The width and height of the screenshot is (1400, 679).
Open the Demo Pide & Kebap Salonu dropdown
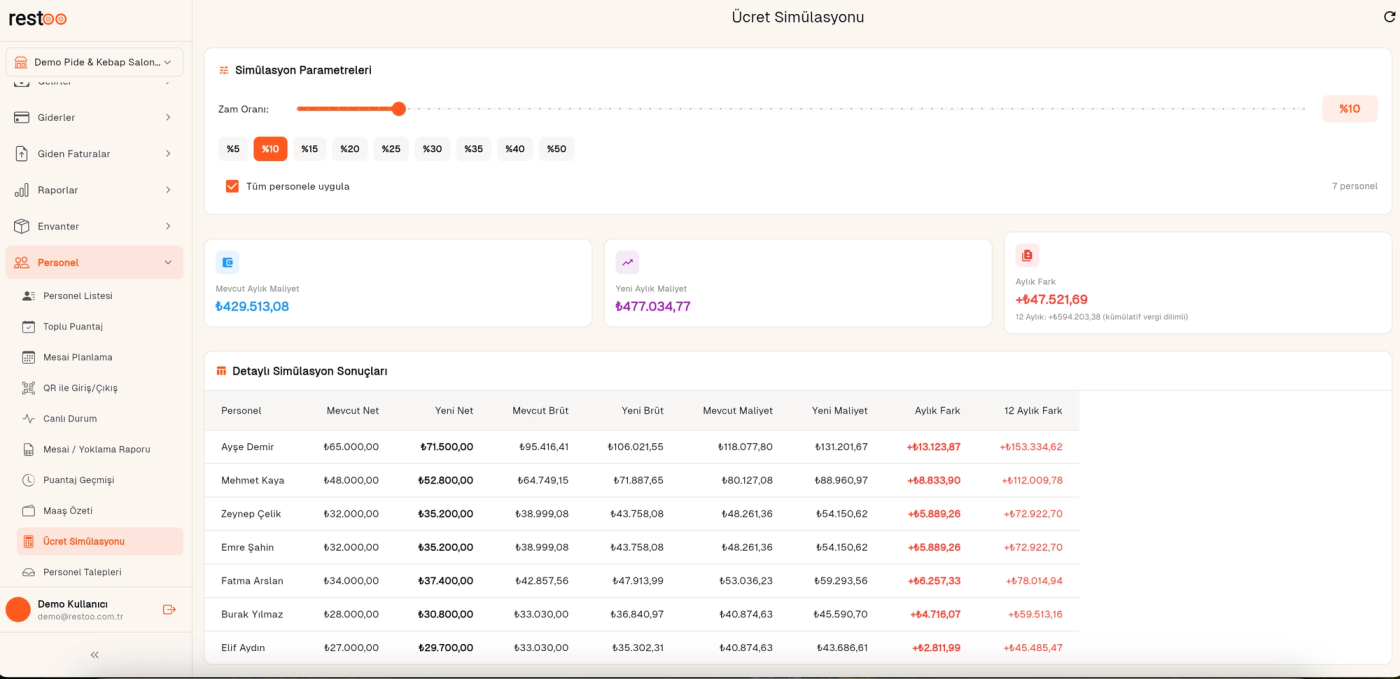pyautogui.click(x=95, y=62)
